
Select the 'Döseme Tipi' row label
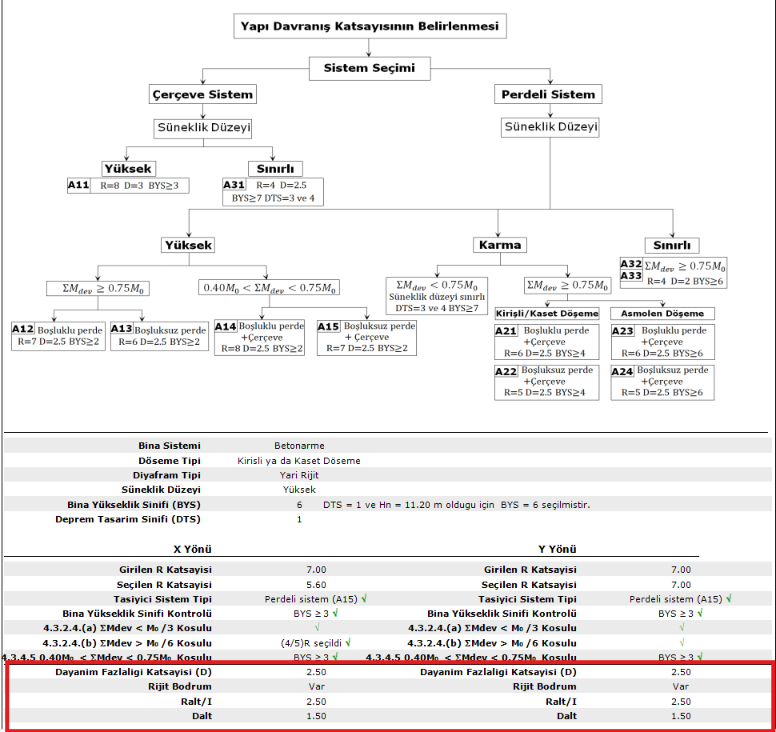point(169,461)
